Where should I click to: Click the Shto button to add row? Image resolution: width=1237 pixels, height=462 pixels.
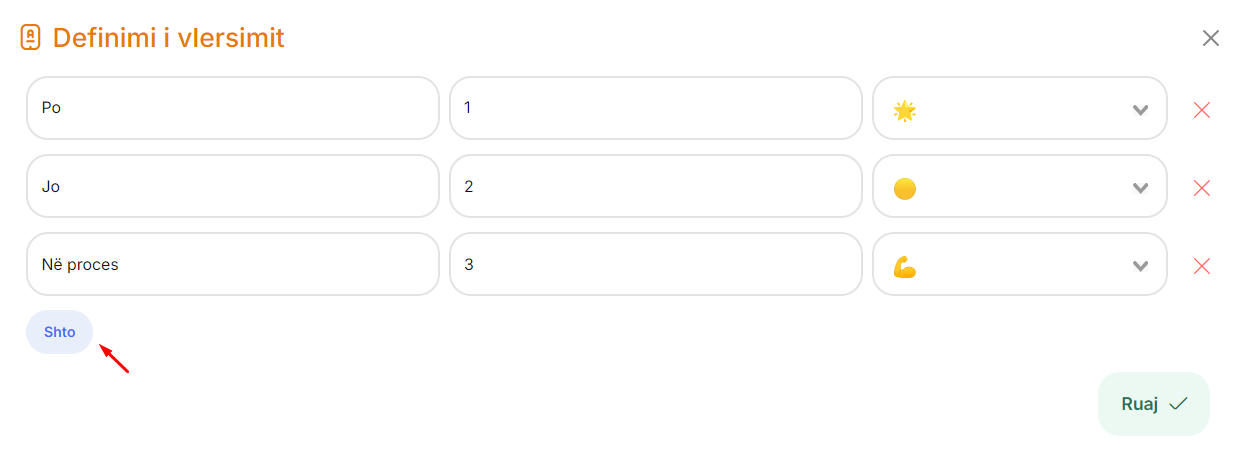pyautogui.click(x=60, y=332)
